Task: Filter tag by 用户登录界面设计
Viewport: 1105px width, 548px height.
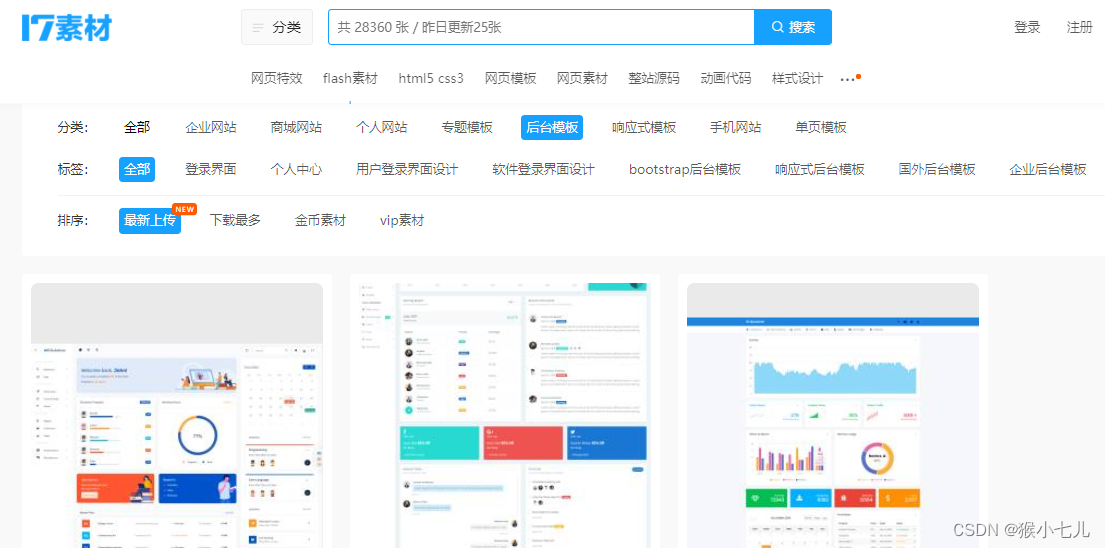Action: coord(407,170)
